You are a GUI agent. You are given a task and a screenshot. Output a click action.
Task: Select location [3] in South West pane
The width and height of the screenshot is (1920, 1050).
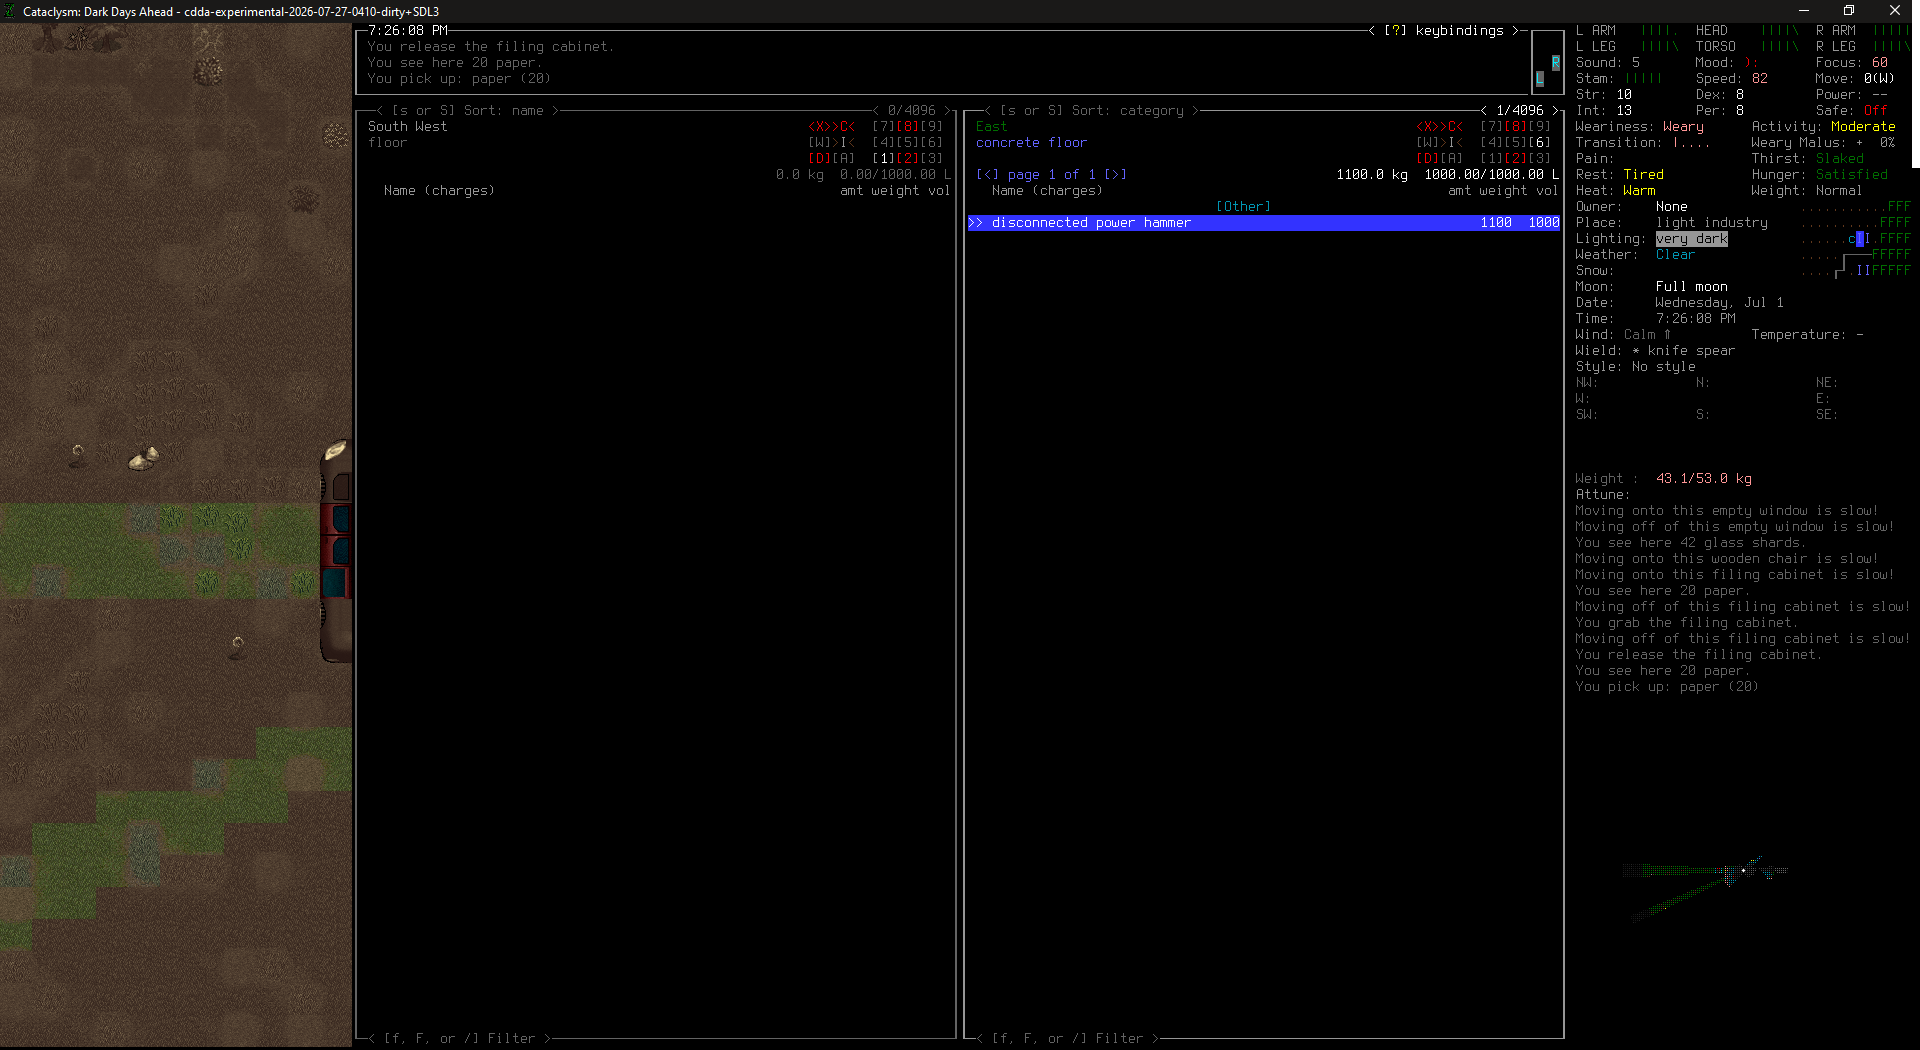(x=931, y=159)
